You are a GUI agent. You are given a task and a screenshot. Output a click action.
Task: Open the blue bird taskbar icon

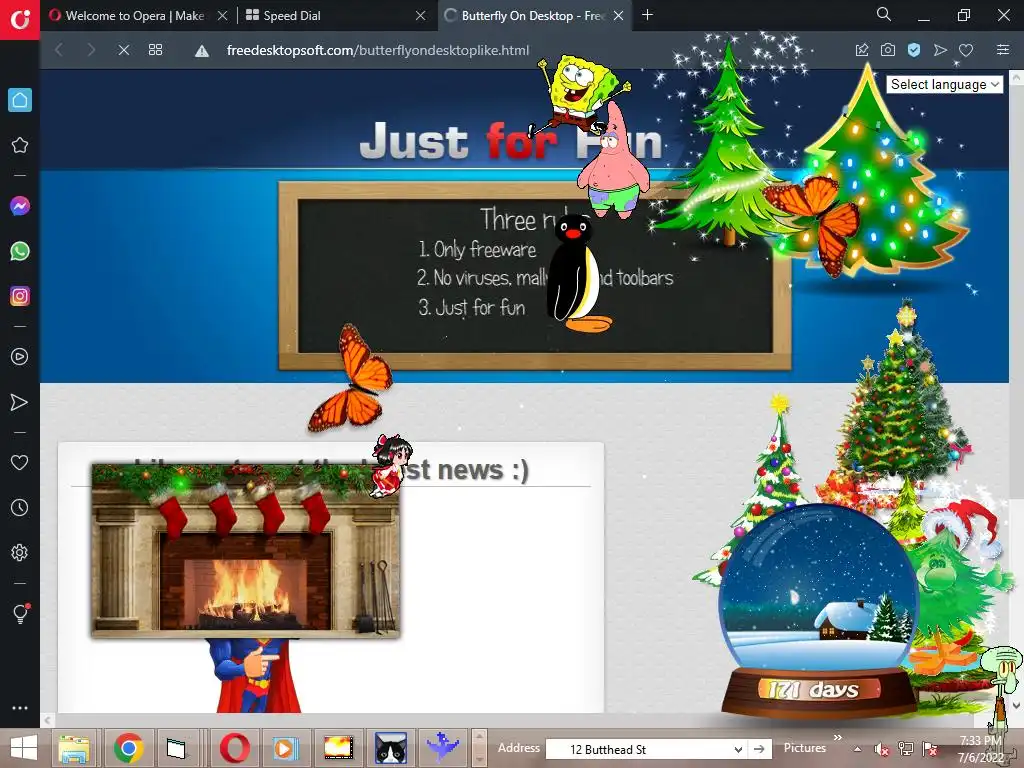443,748
